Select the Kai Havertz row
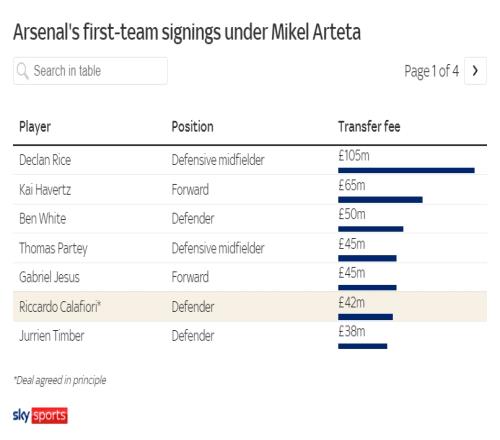 click(250, 189)
